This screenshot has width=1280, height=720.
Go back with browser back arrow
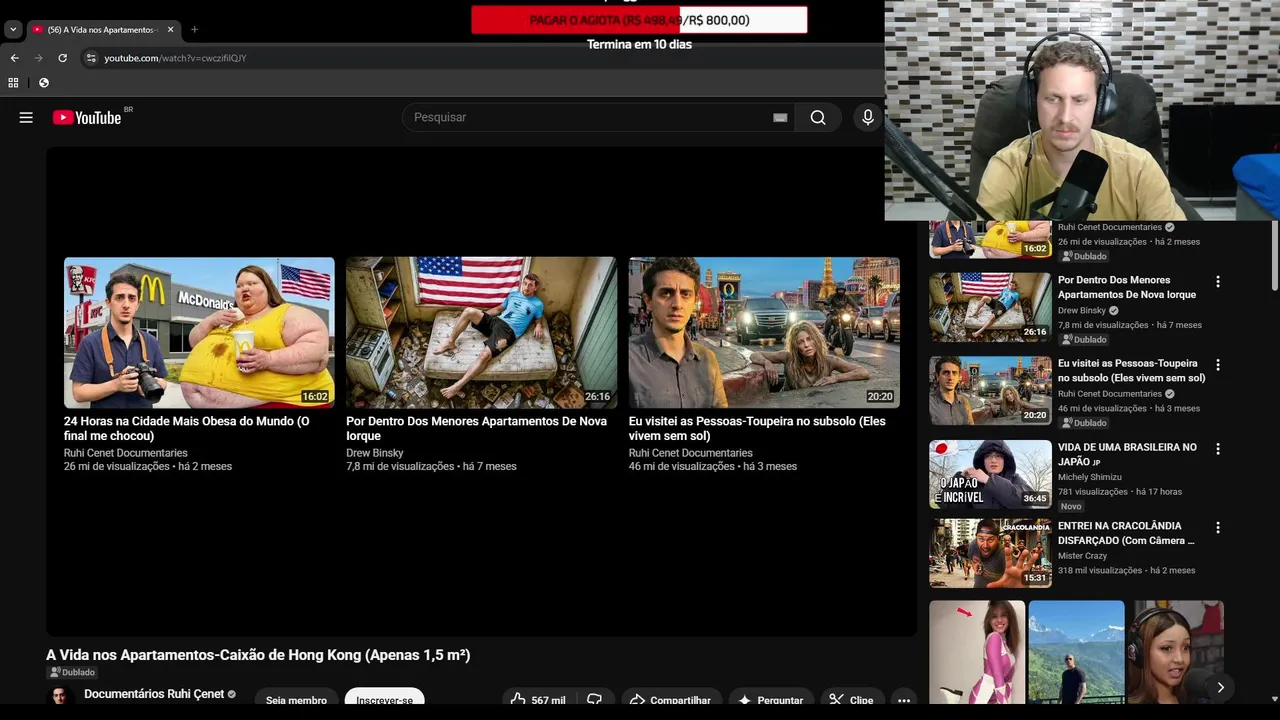click(14, 58)
